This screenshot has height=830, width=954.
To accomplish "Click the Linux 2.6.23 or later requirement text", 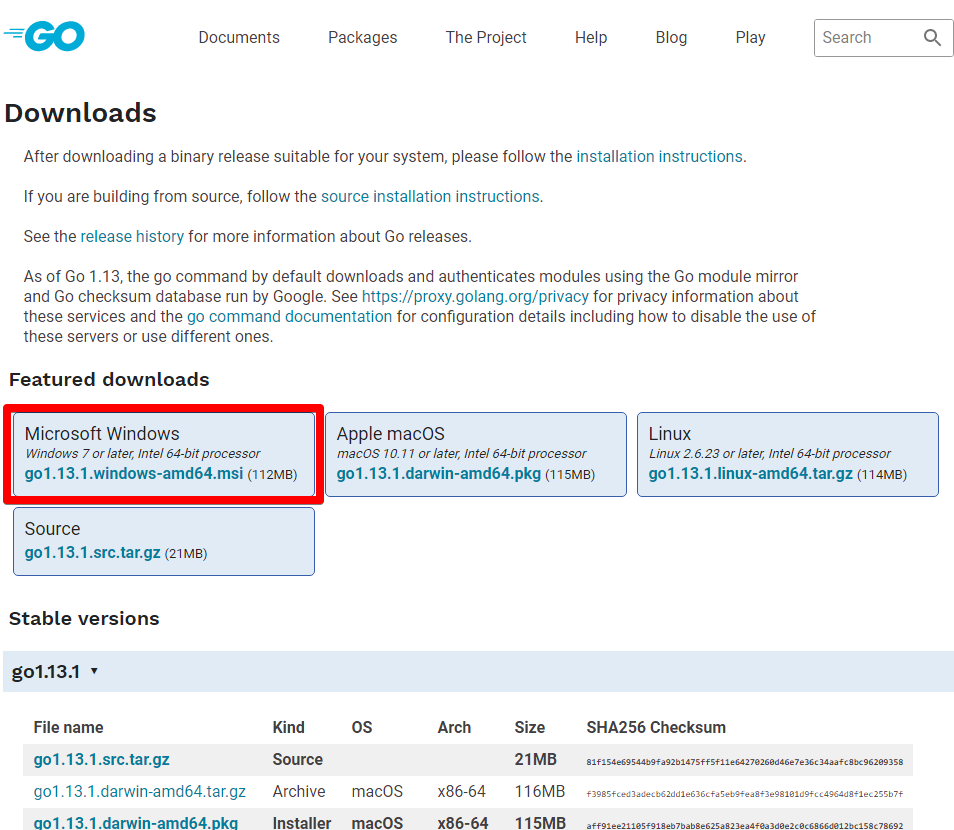I will tap(770, 453).
